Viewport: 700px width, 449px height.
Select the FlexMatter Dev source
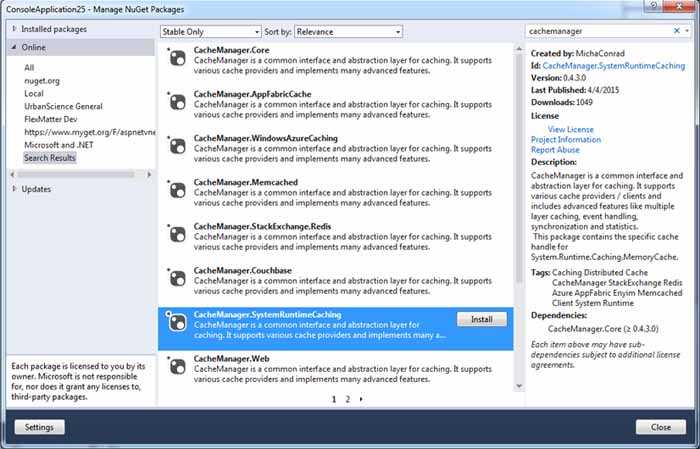coord(51,119)
